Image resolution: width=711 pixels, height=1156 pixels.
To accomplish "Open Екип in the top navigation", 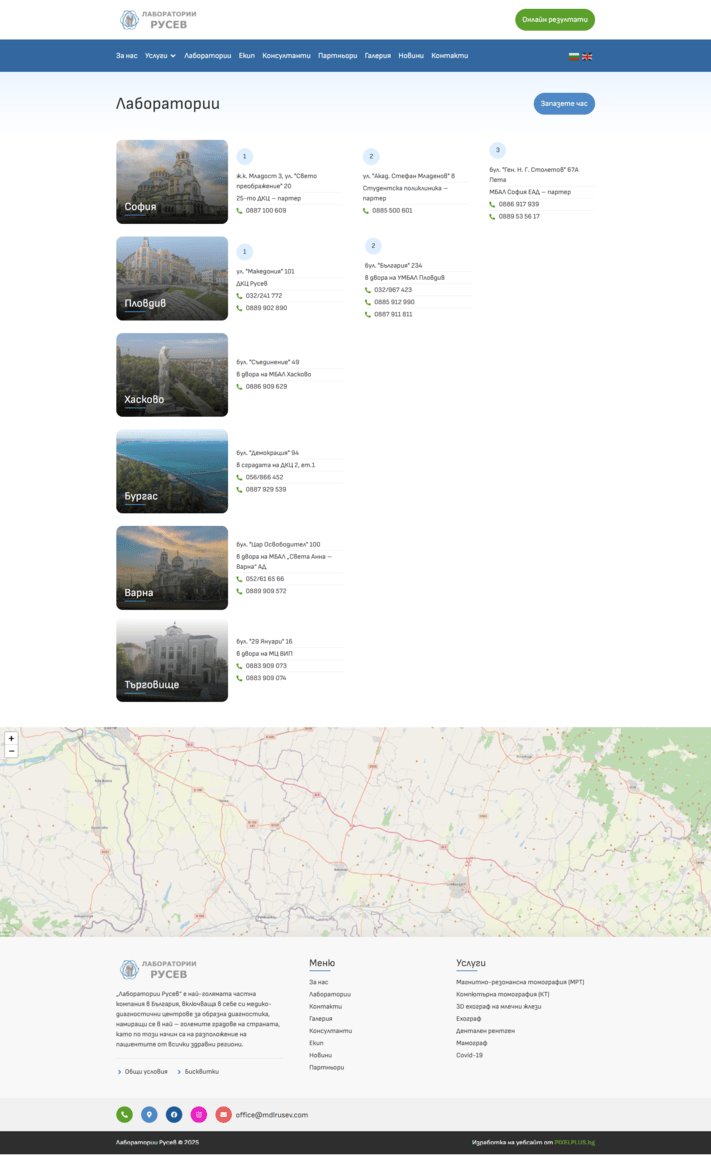I will (246, 56).
